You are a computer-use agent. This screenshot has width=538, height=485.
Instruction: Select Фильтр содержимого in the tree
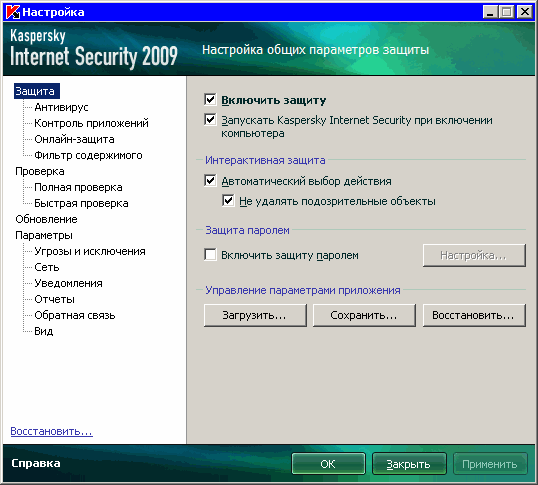pos(88,155)
